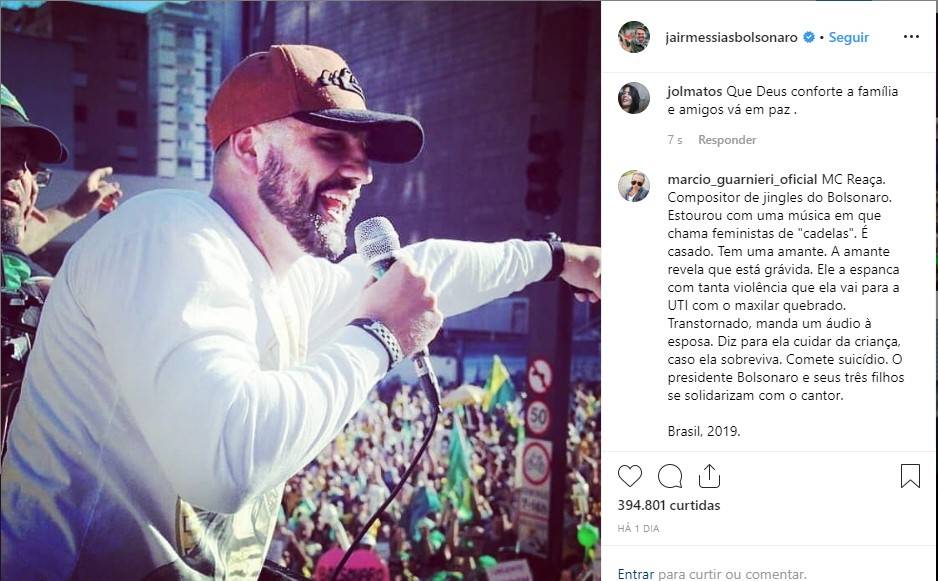Like the post with the heart icon
Screen dimensions: 938x581
coord(629,476)
